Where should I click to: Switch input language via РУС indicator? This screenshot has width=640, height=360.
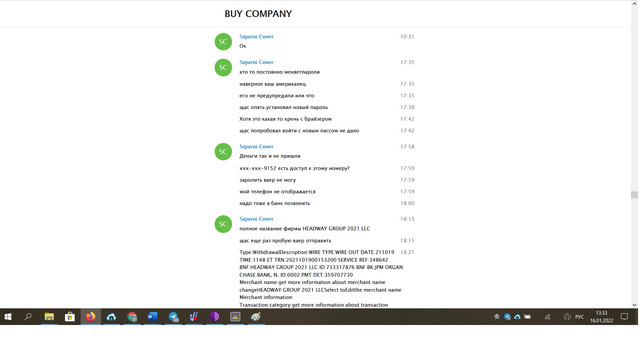580,317
